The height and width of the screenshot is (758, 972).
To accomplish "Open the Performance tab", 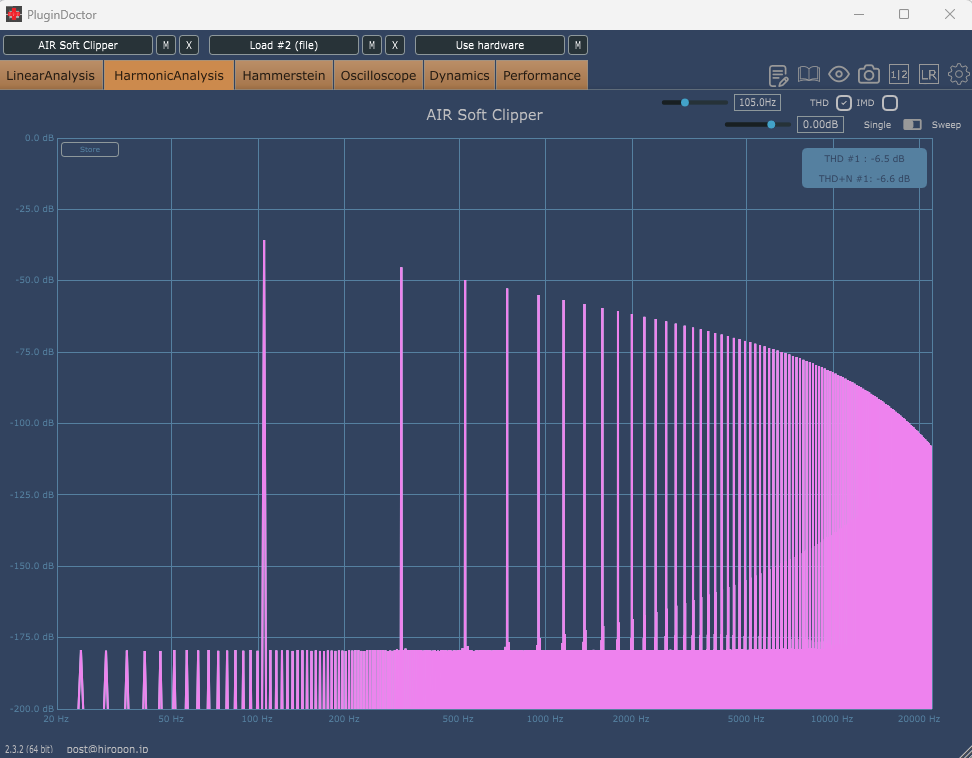I will pyautogui.click(x=542, y=75).
